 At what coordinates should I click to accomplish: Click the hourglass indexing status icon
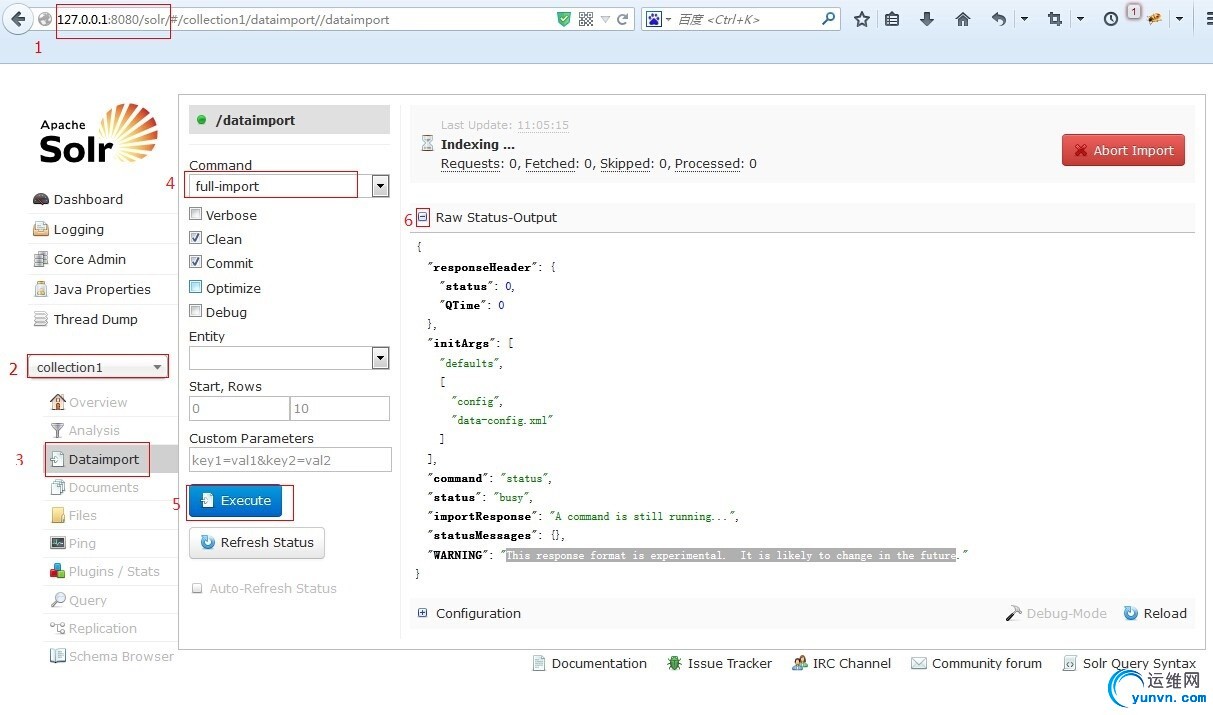[x=428, y=144]
